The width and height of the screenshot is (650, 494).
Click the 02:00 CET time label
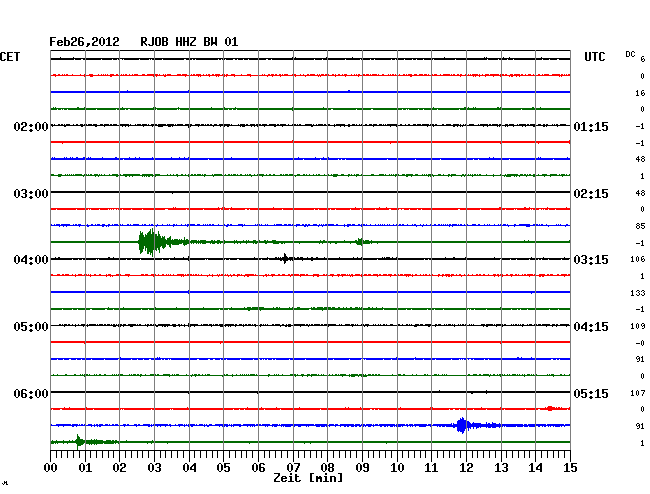pos(31,126)
